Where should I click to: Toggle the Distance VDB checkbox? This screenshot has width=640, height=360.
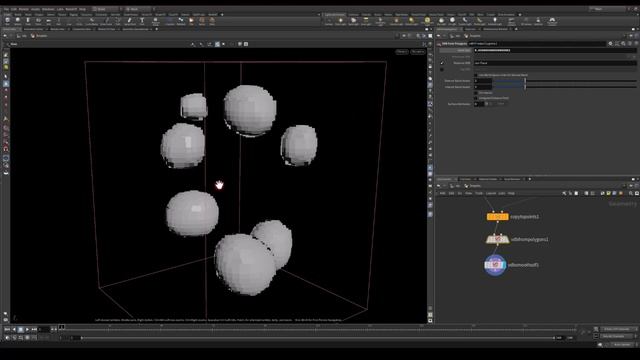(x=442, y=63)
